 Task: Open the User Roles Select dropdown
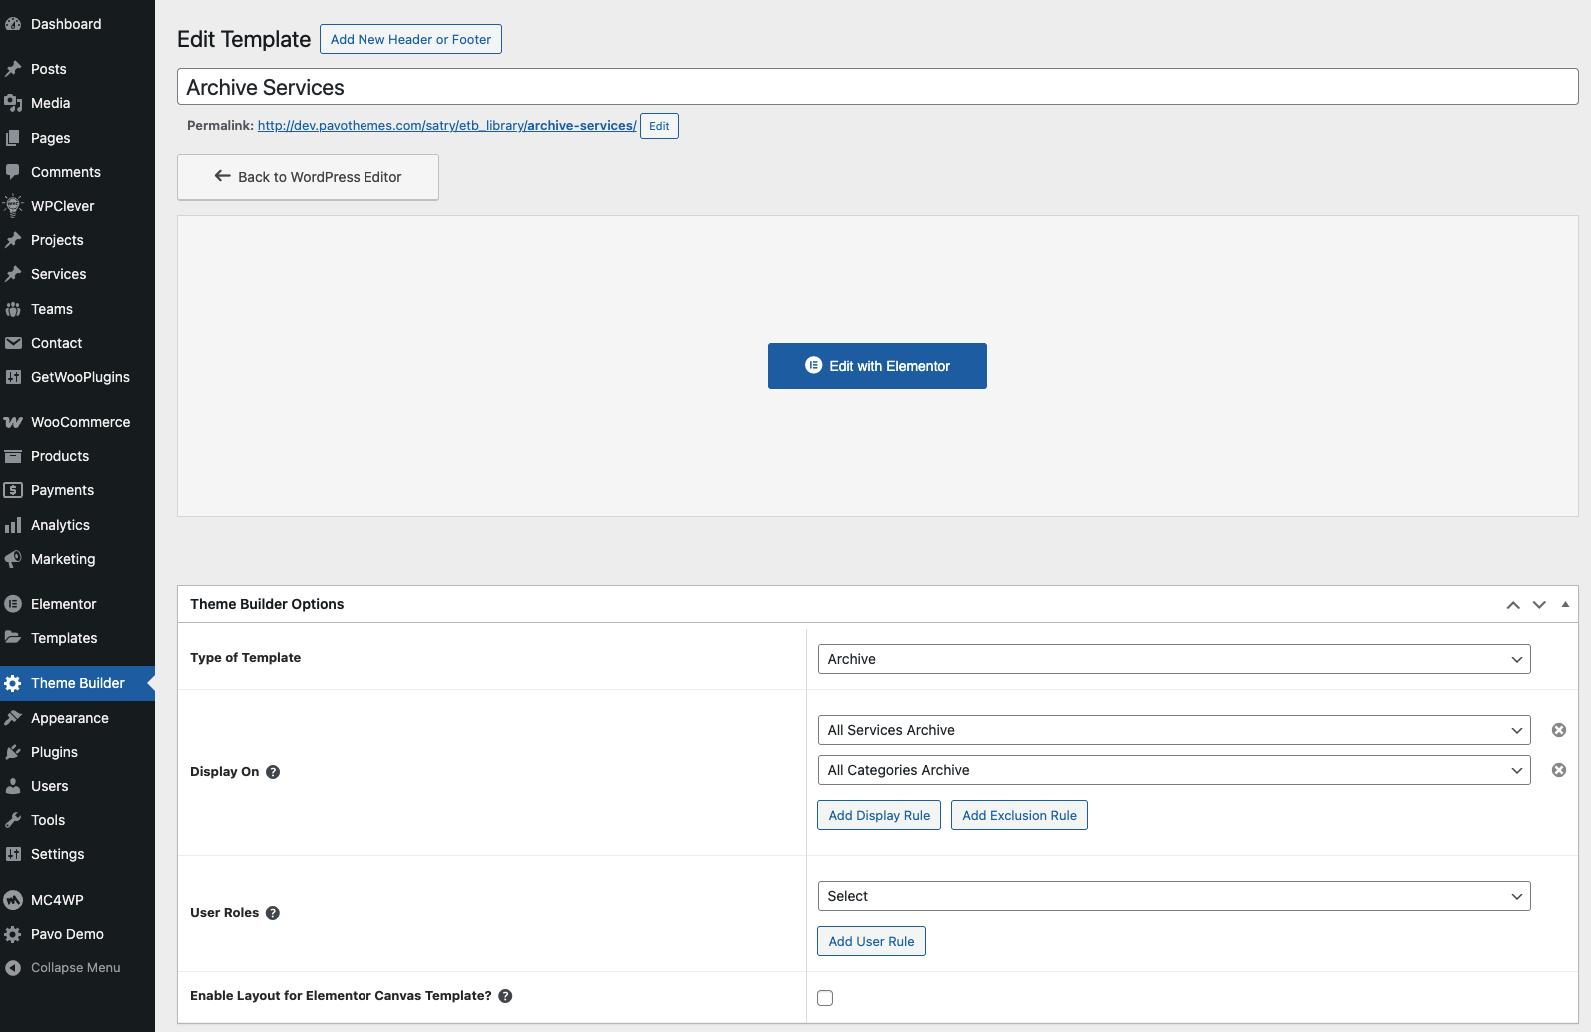coord(1173,896)
